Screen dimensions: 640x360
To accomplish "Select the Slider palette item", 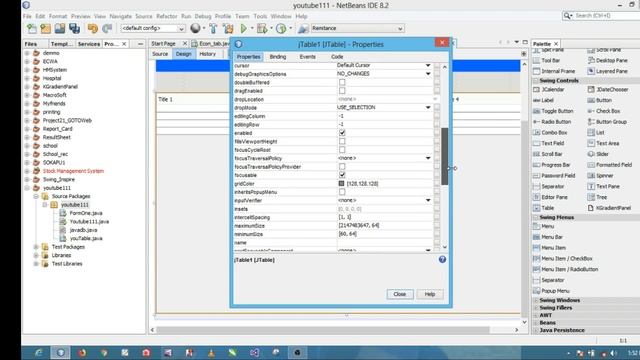I will 598,154.
